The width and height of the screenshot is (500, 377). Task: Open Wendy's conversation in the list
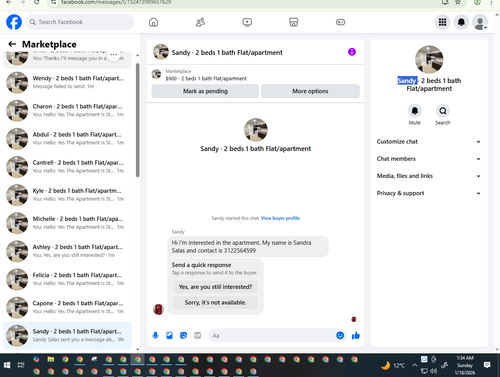pyautogui.click(x=67, y=82)
